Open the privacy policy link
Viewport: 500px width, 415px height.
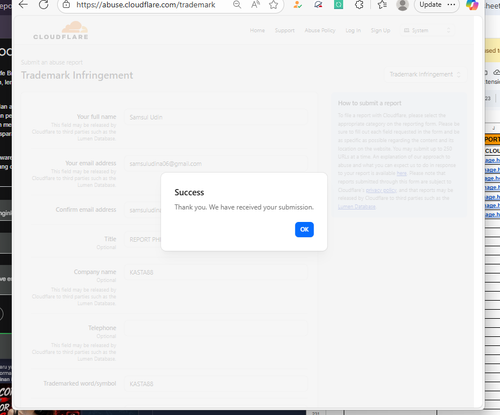tap(381, 190)
